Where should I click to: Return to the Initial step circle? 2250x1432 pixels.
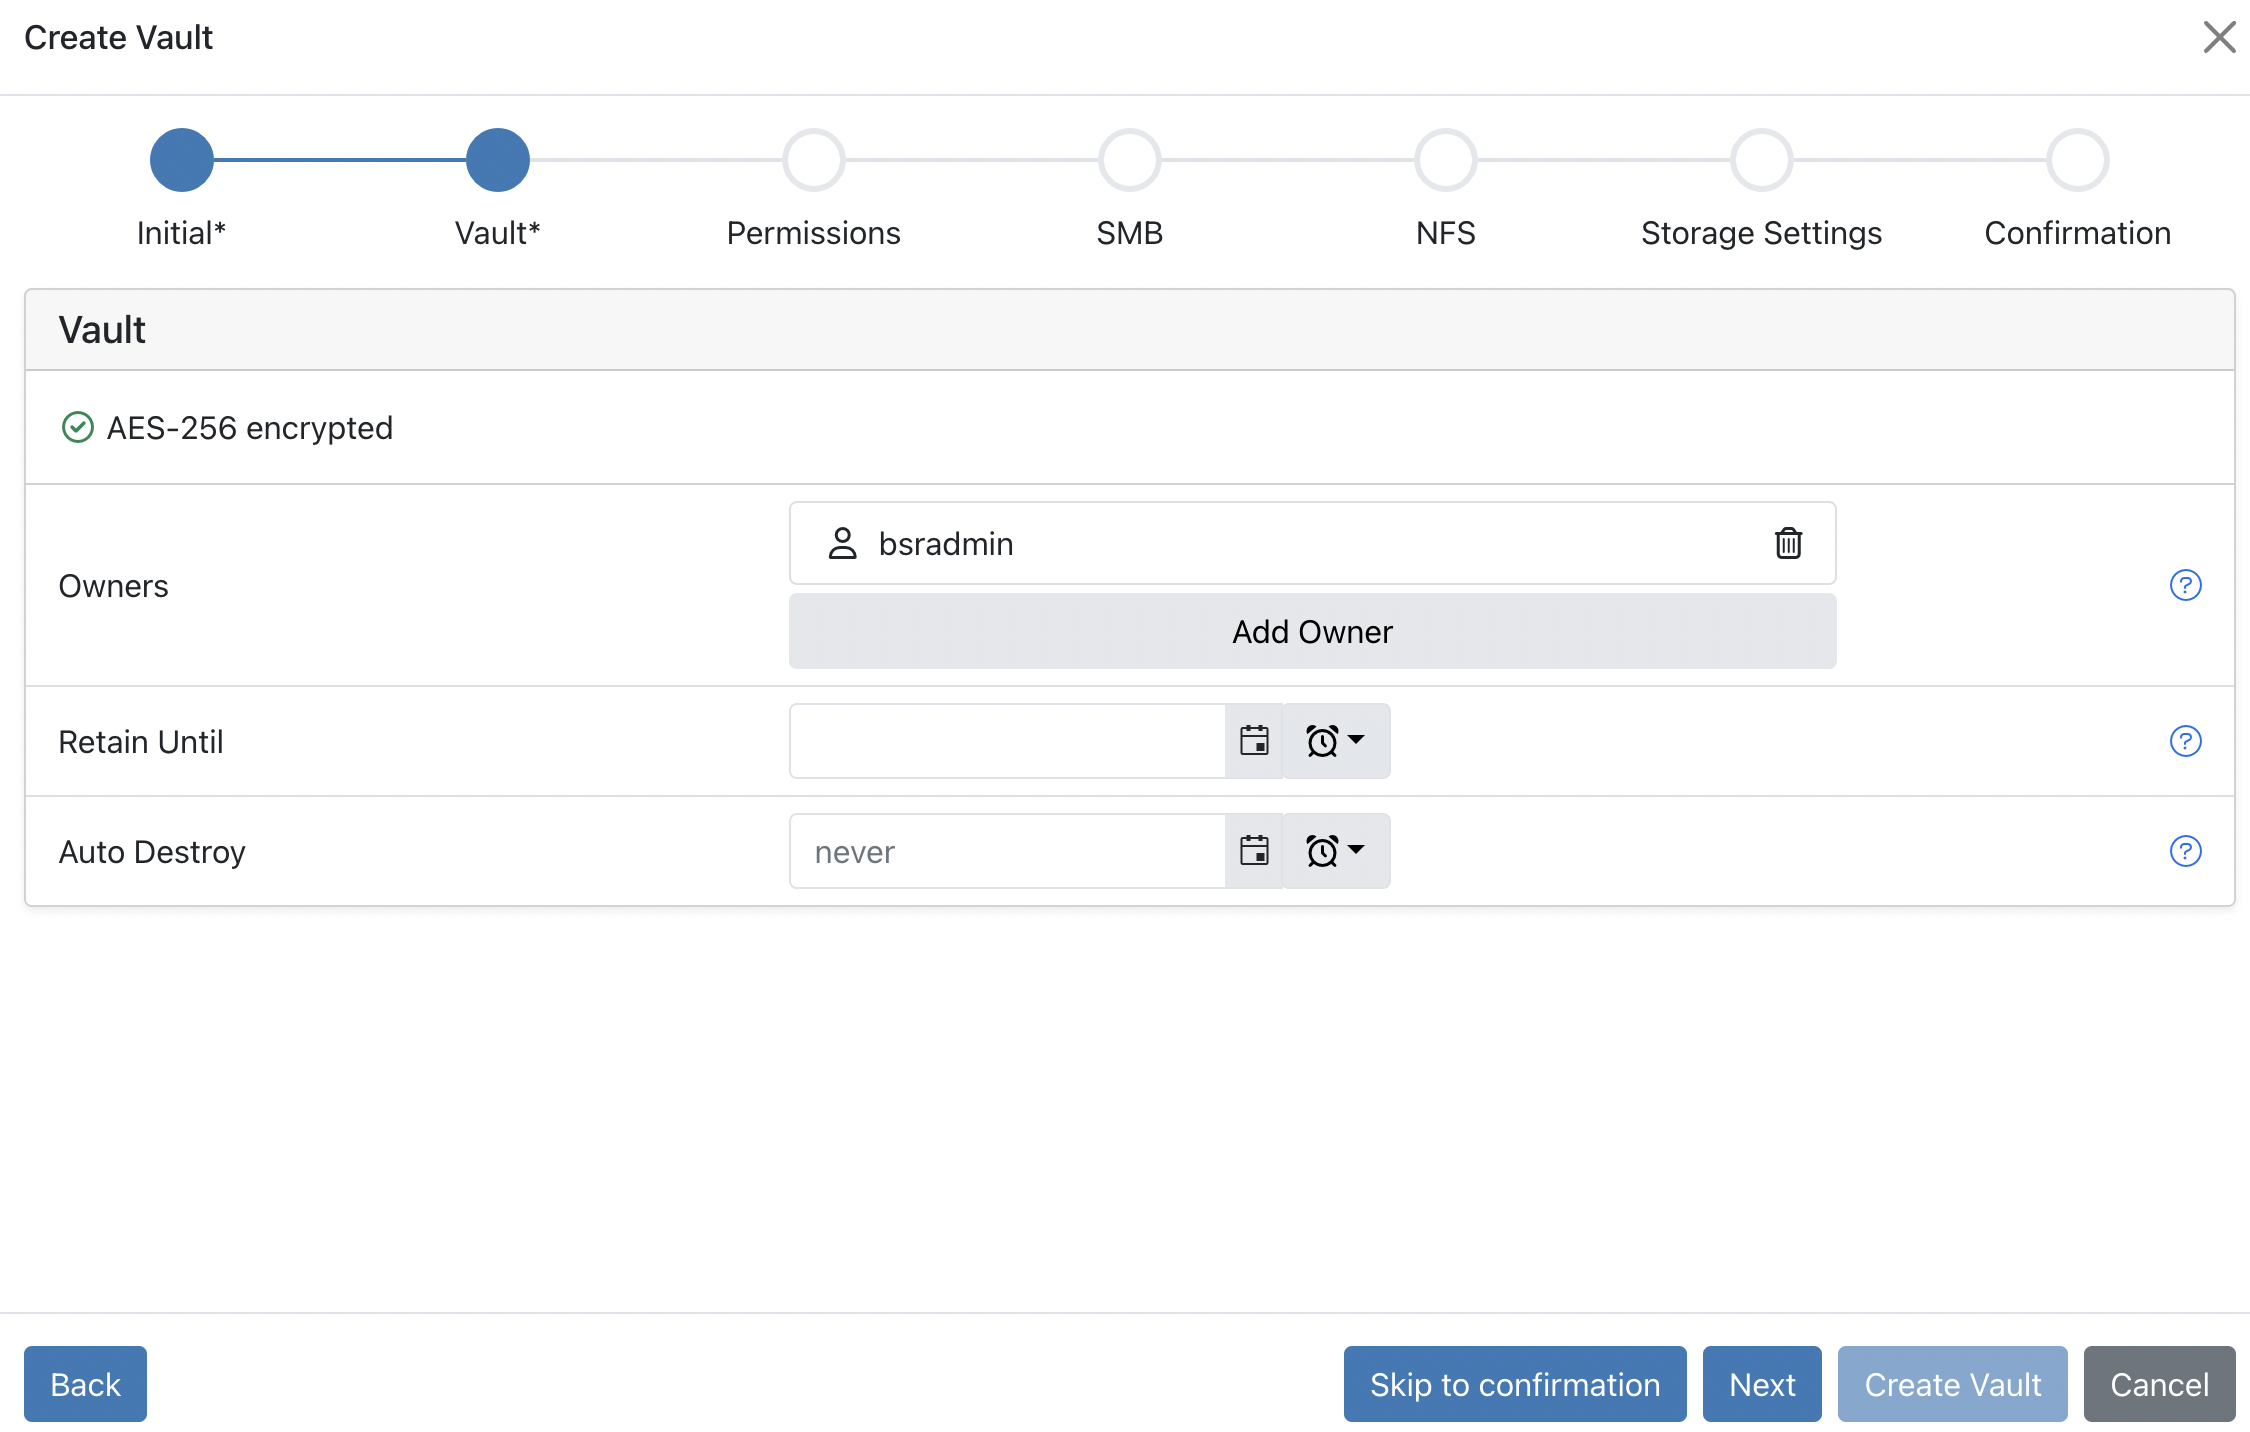click(181, 160)
